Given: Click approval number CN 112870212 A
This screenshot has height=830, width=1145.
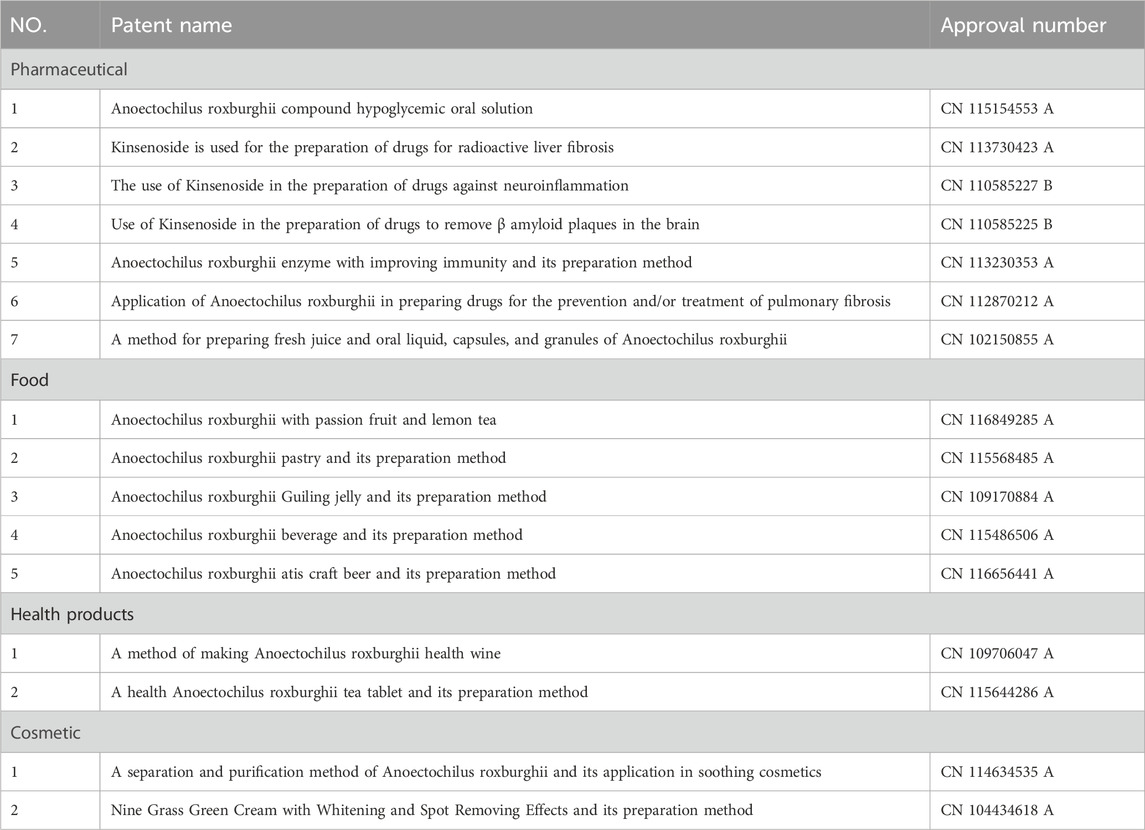Looking at the screenshot, I should [997, 301].
